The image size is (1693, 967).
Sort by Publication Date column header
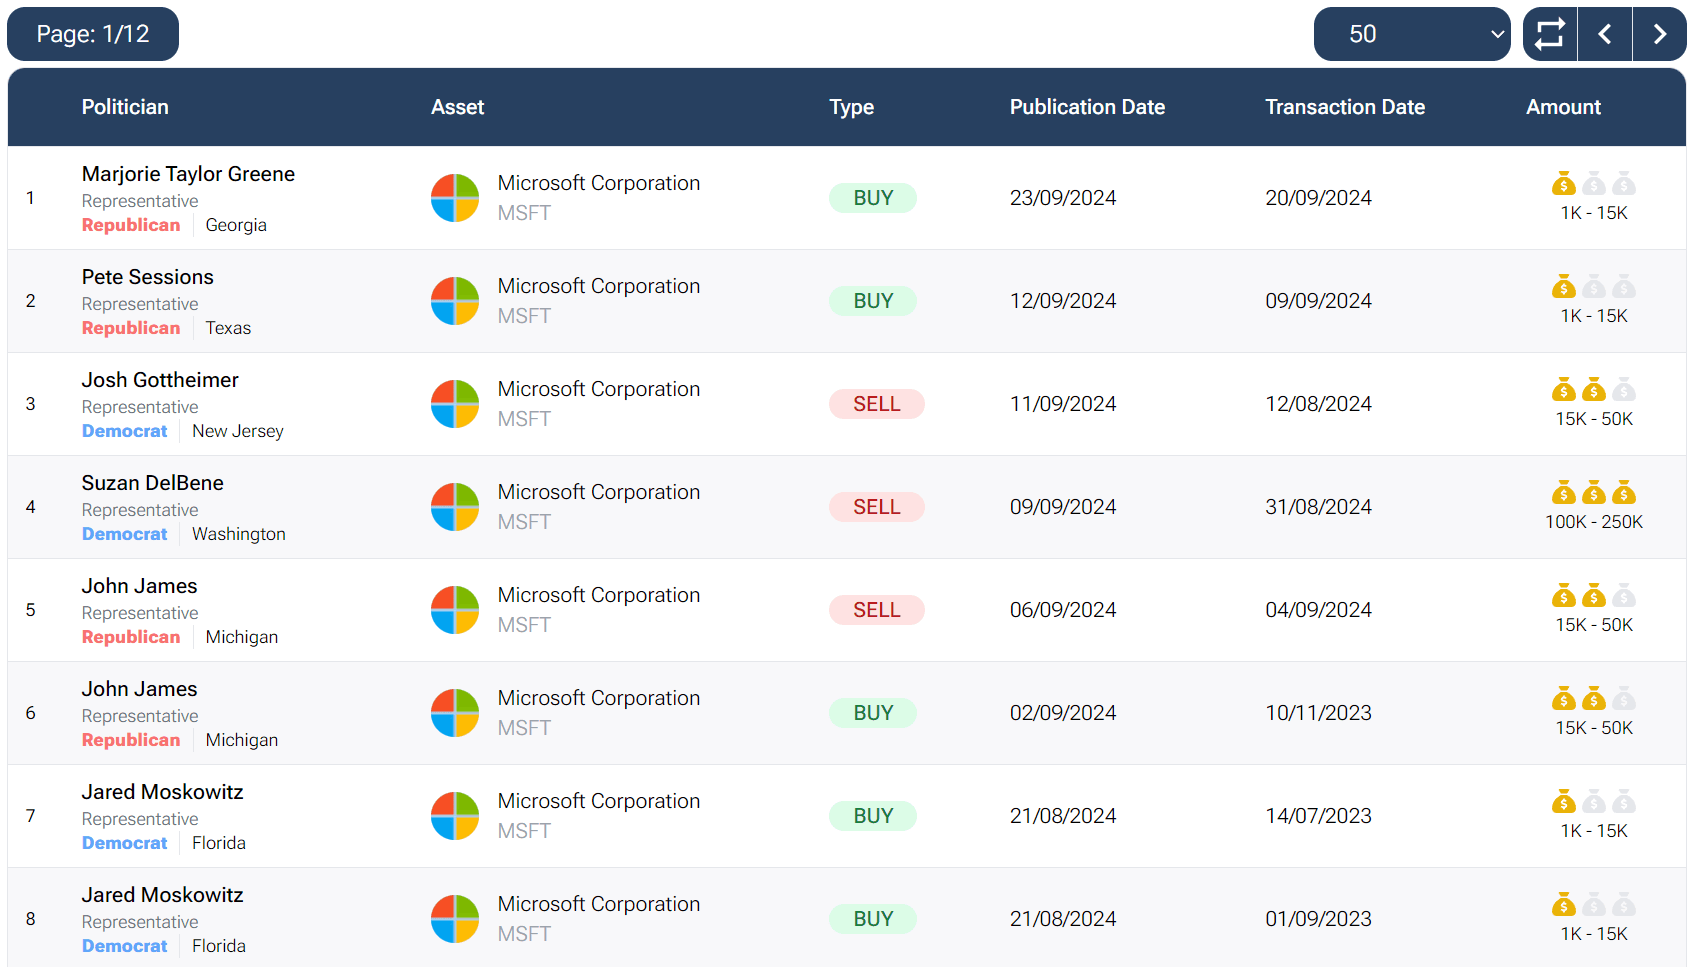point(1087,107)
